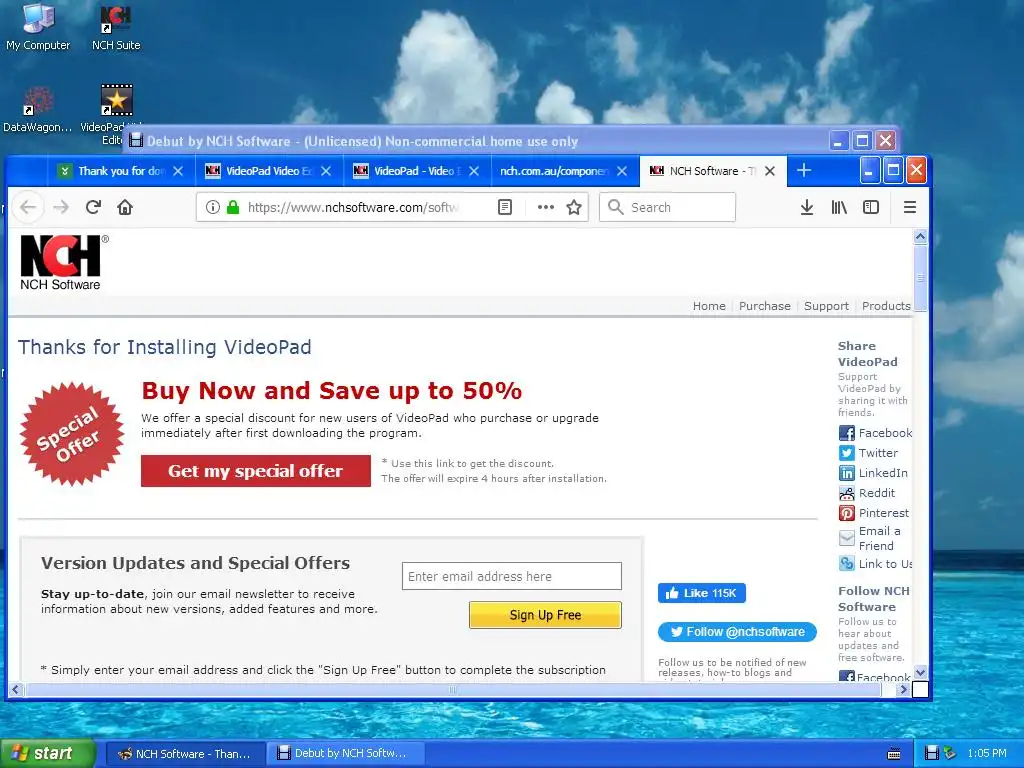
Task: Click the Windows start button
Action: point(48,754)
